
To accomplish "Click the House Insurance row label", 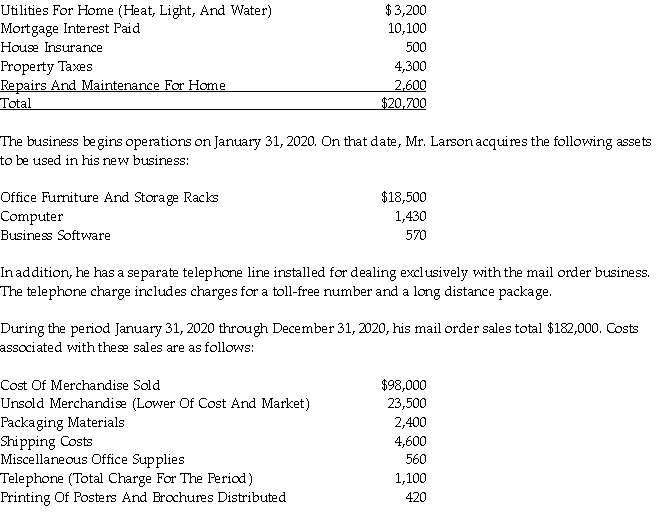I will pos(52,47).
